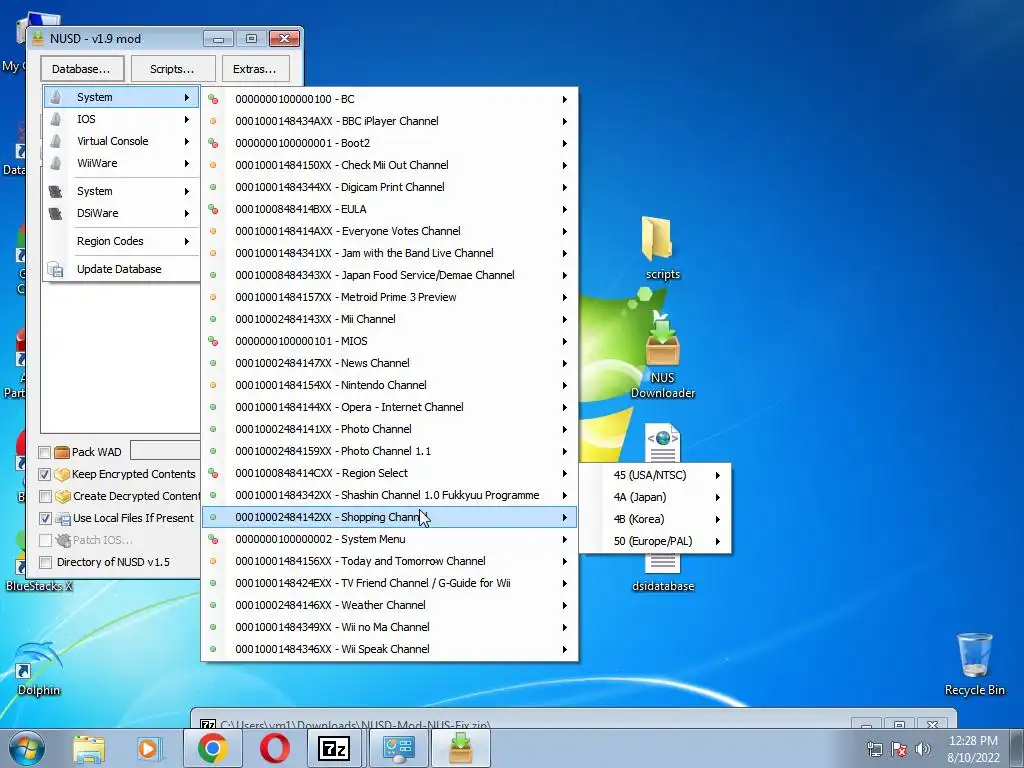
Task: Choose Opera - Internet Channel entry
Action: click(389, 408)
